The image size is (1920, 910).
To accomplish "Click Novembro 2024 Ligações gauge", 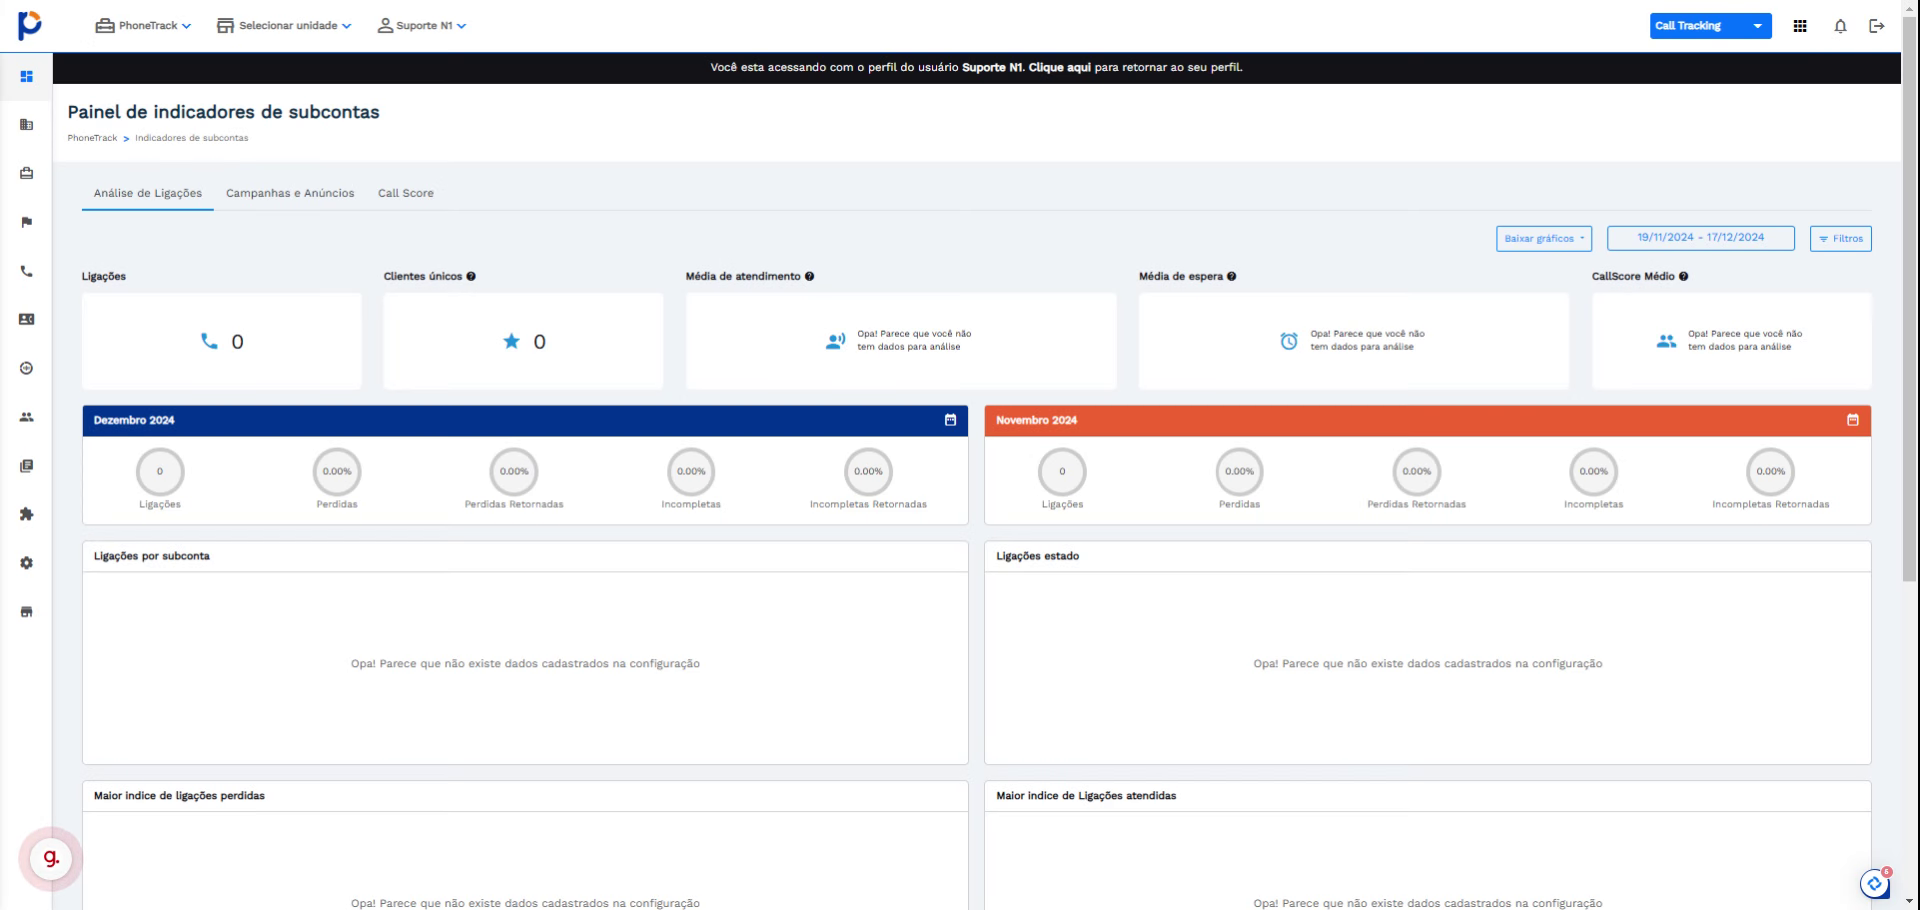I will pos(1062,471).
